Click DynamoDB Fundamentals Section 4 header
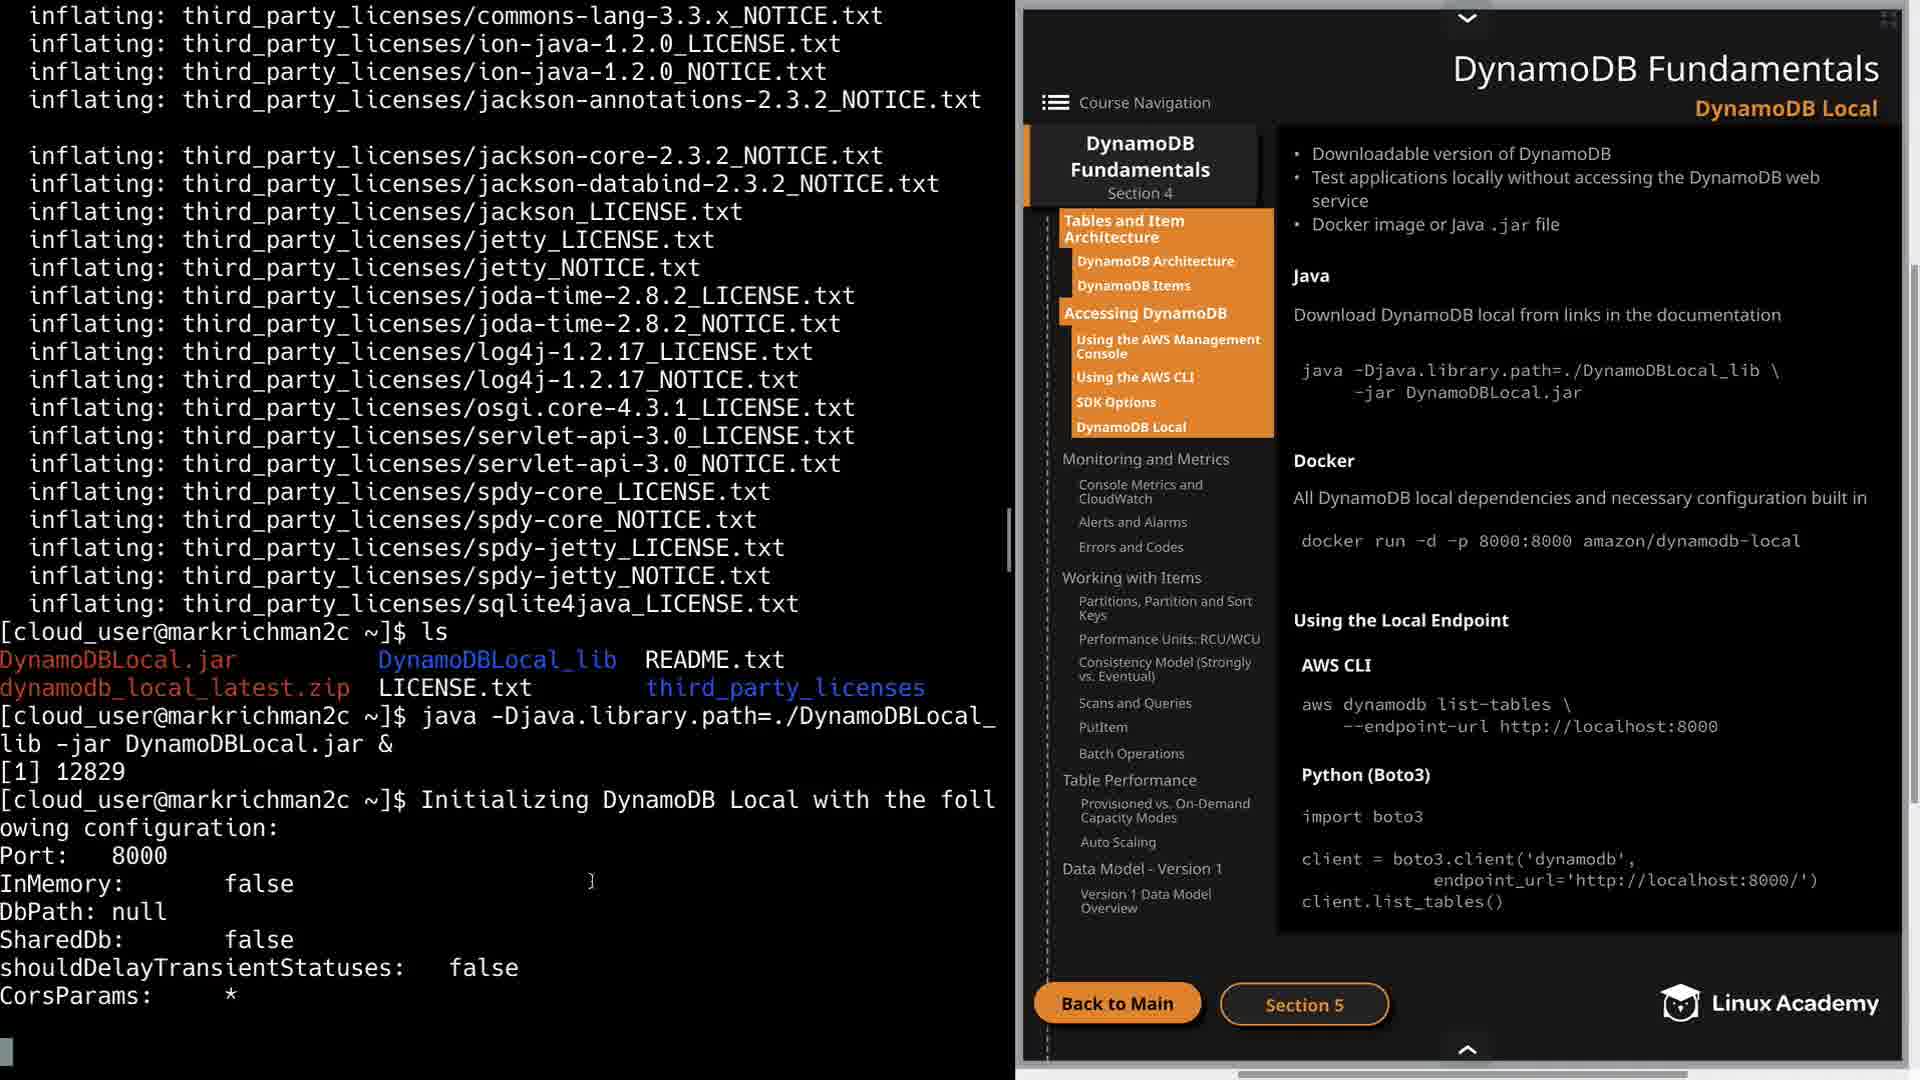 point(1140,166)
